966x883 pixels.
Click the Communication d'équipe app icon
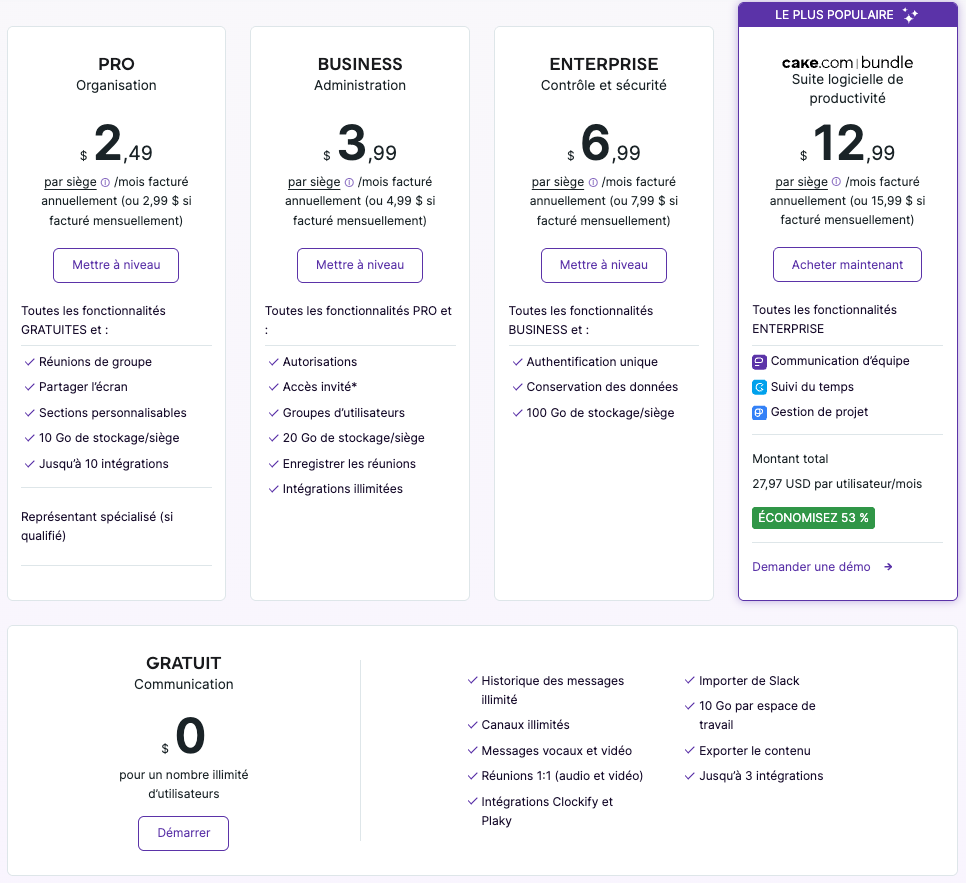point(759,361)
